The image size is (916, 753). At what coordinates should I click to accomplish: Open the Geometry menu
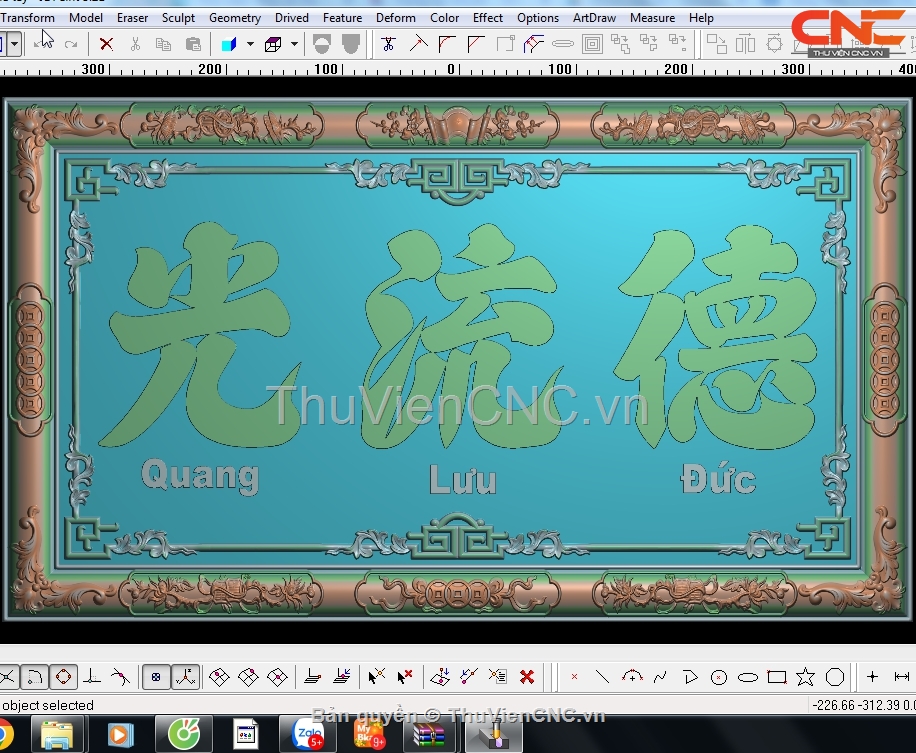click(235, 17)
